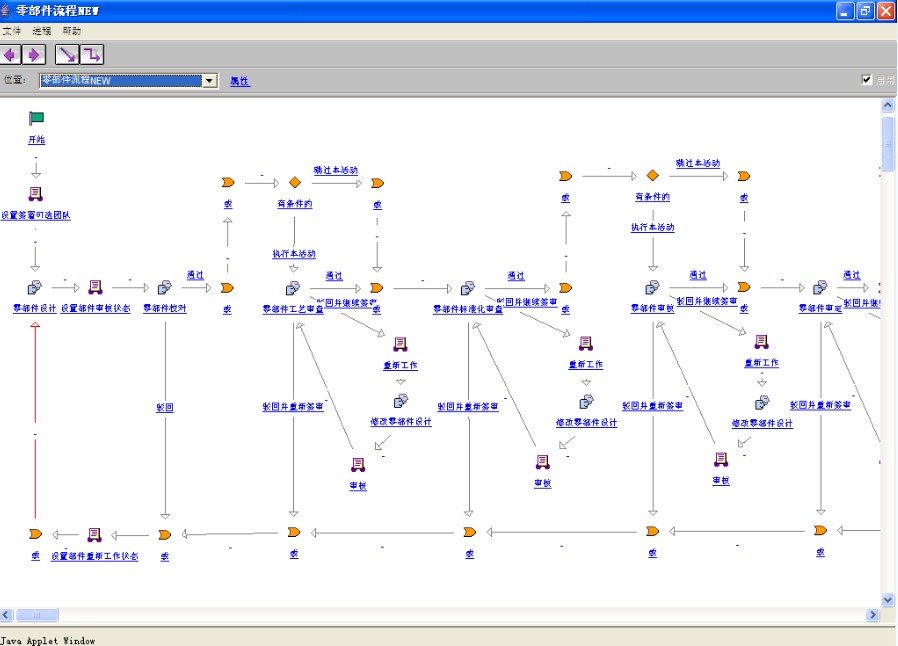Click the vertical scrollbar down arrow
898x646 pixels.
[888, 599]
